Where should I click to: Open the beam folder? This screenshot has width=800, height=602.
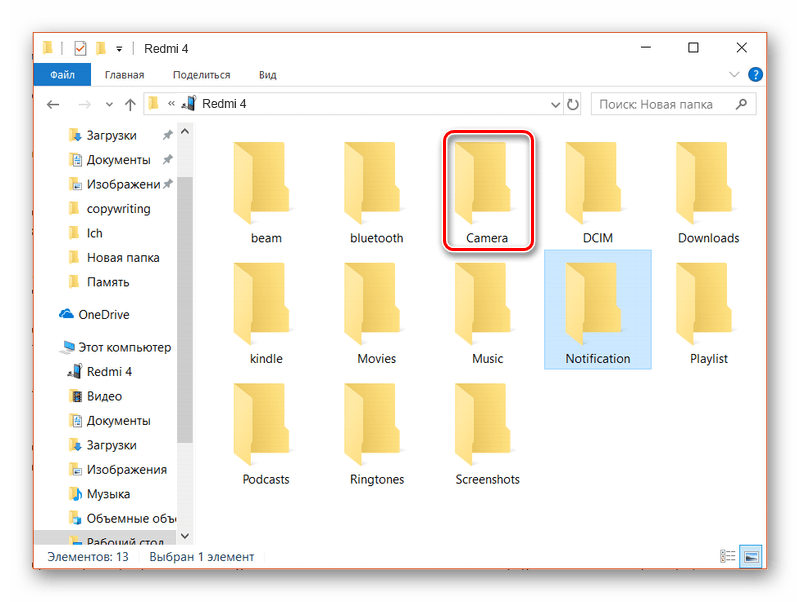(x=266, y=194)
